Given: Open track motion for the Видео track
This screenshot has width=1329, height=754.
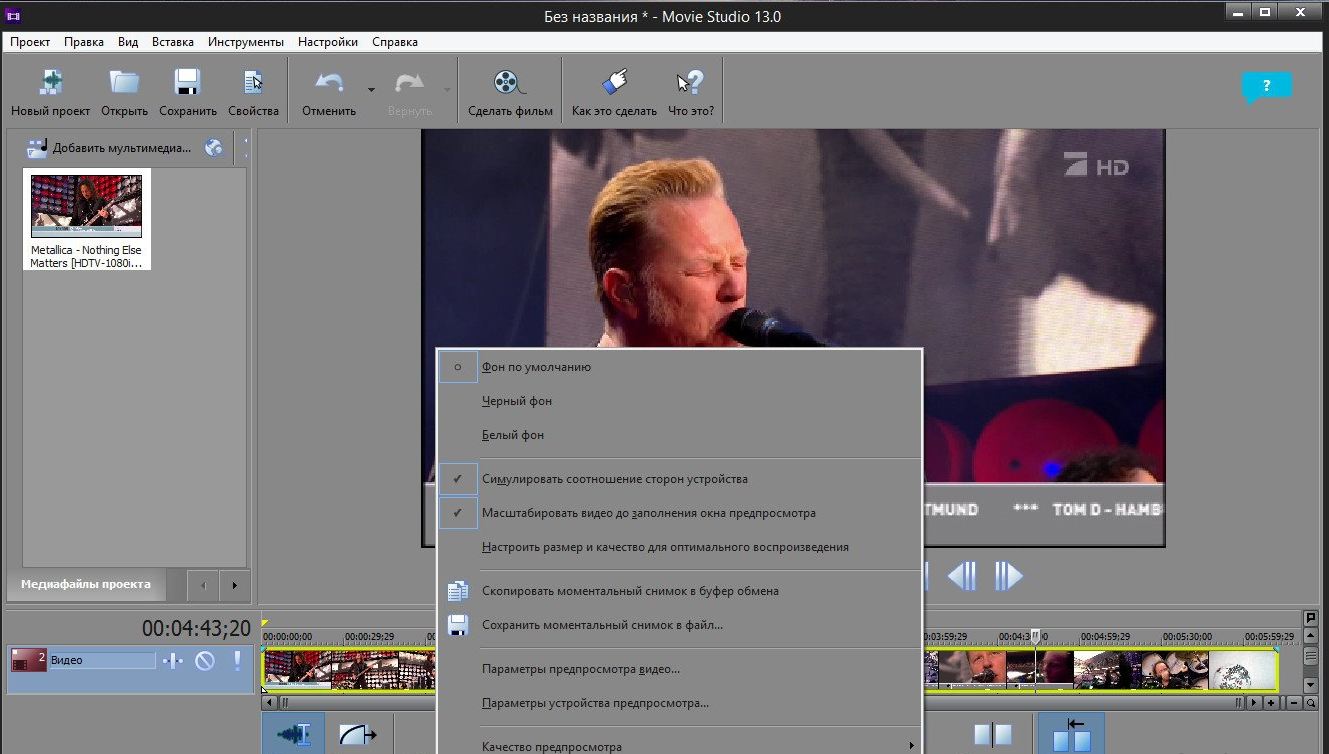Looking at the screenshot, I should [x=173, y=660].
